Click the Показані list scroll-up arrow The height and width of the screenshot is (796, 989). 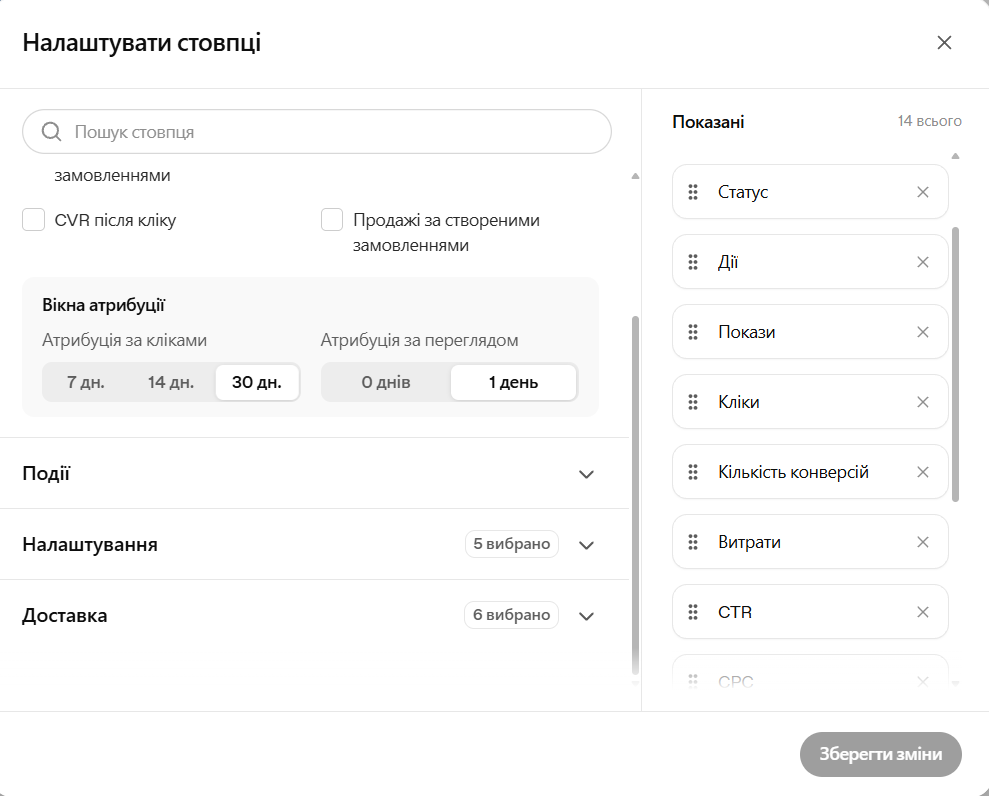955,156
